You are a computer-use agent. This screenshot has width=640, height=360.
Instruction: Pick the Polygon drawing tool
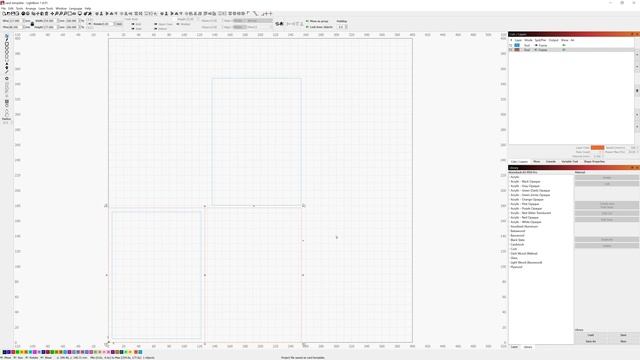[7, 52]
